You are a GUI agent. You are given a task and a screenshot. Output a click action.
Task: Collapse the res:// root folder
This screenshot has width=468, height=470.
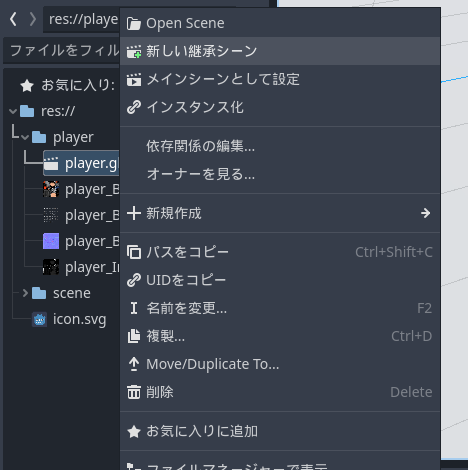(x=13, y=111)
